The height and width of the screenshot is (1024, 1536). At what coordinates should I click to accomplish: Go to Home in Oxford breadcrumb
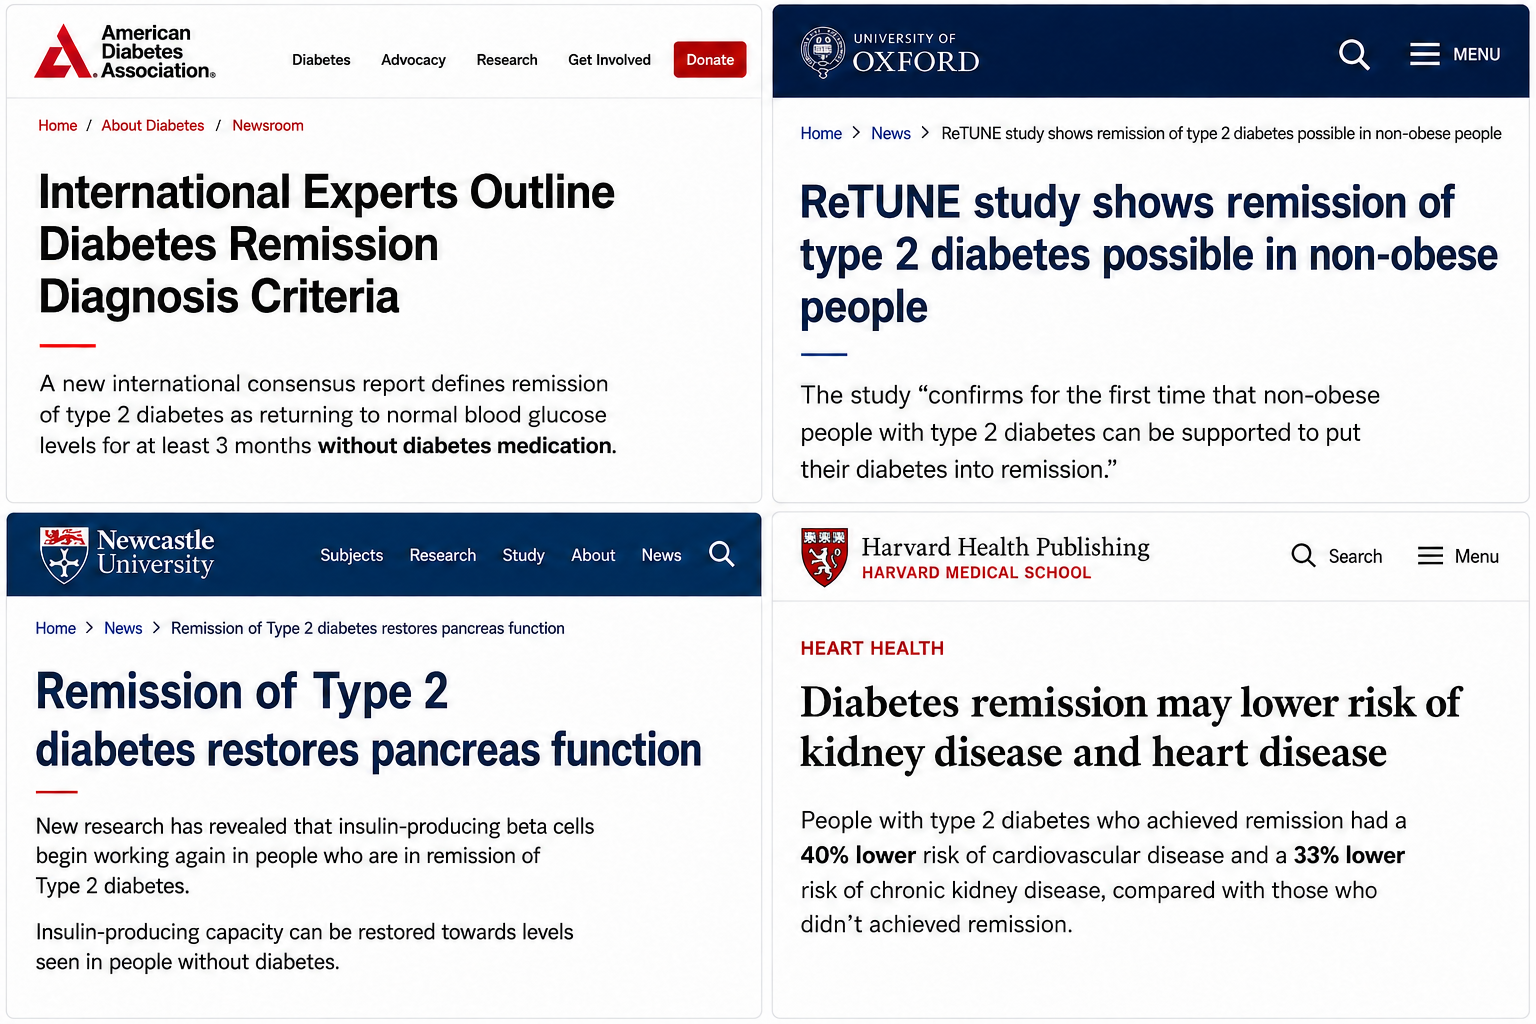click(x=821, y=134)
